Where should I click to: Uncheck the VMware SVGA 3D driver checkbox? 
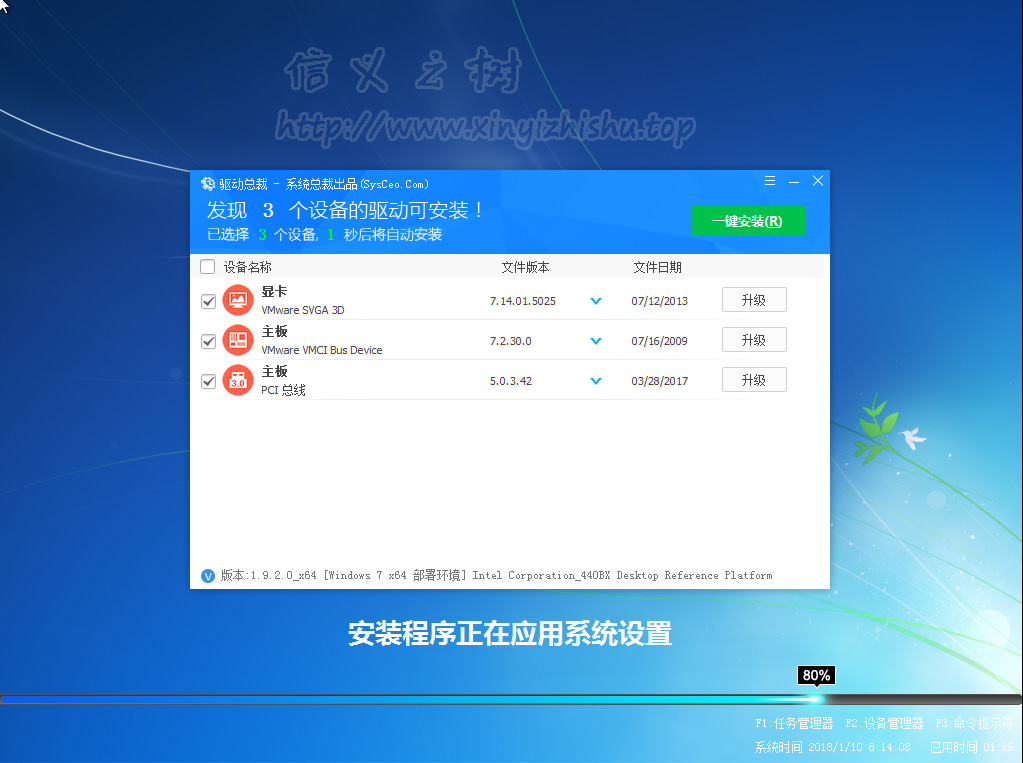click(x=208, y=301)
